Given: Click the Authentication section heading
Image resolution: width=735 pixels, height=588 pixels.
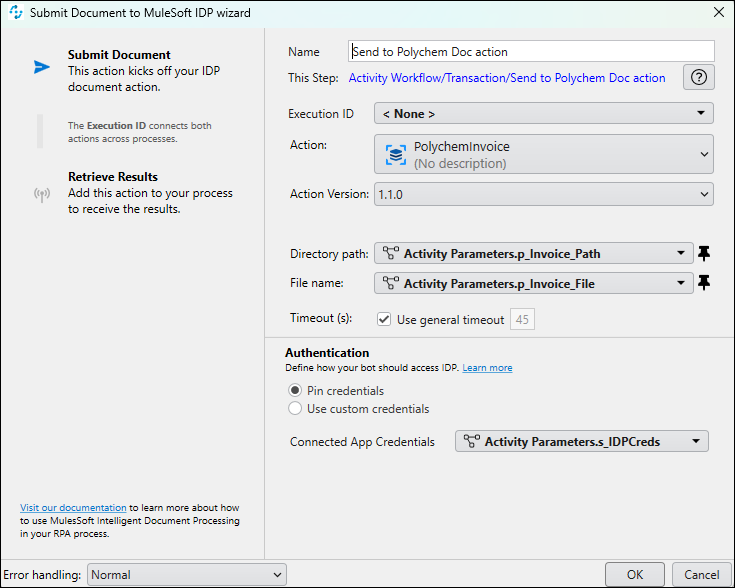Looking at the screenshot, I should click(327, 353).
